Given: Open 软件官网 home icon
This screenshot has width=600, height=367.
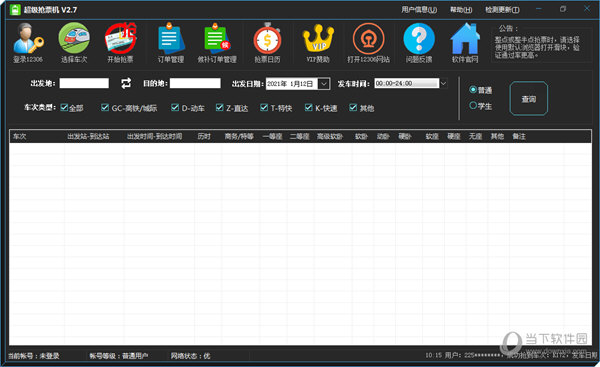Looking at the screenshot, I should click(x=465, y=42).
